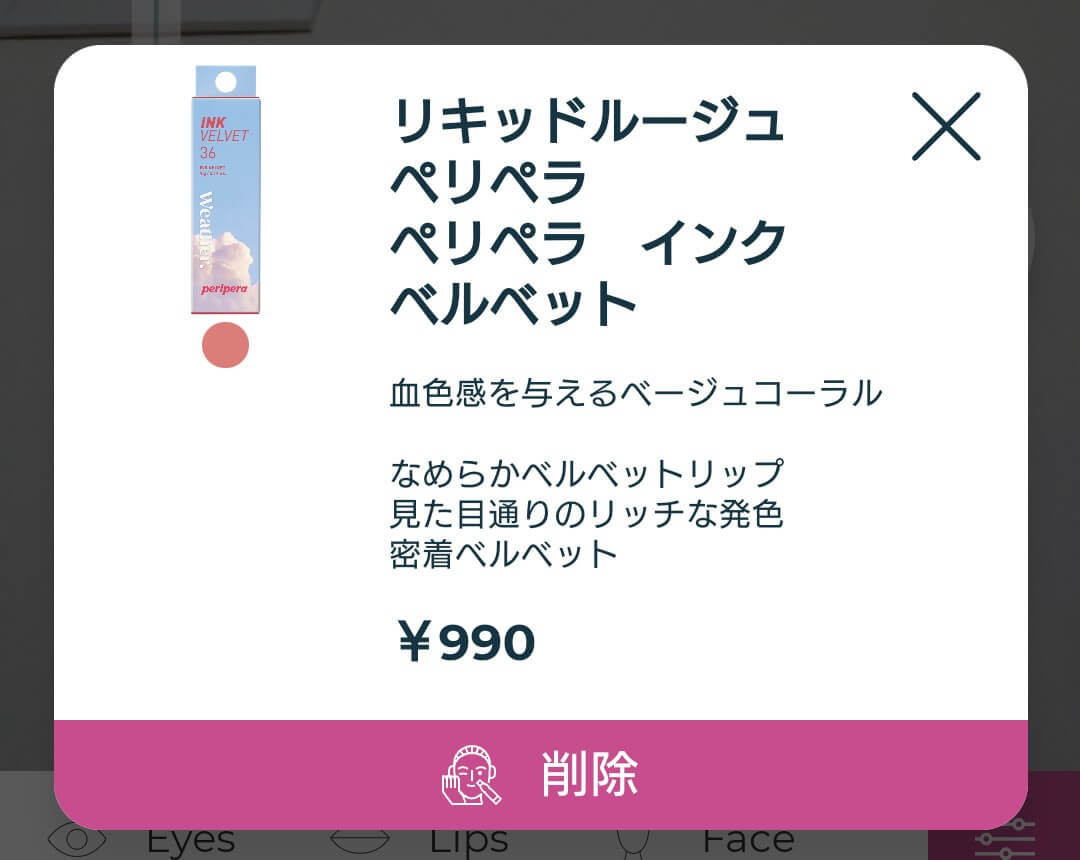The width and height of the screenshot is (1080, 860).
Task: Click the ペリペラ brand name line
Action: pos(488,181)
